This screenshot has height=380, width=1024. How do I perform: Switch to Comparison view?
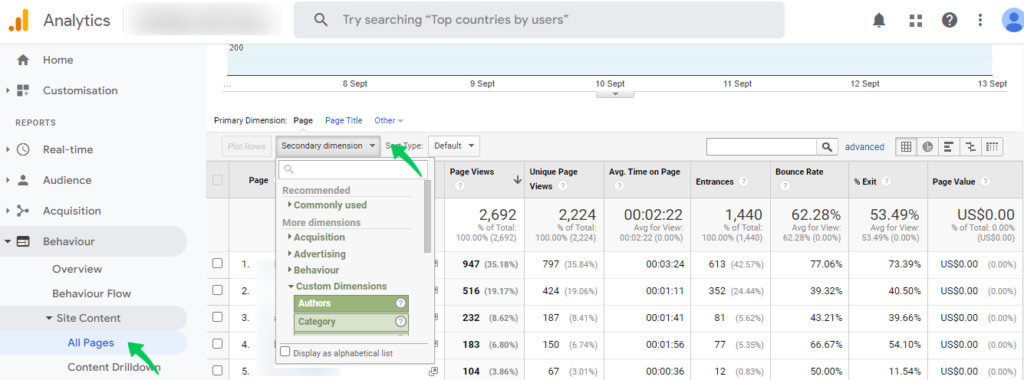coord(970,147)
